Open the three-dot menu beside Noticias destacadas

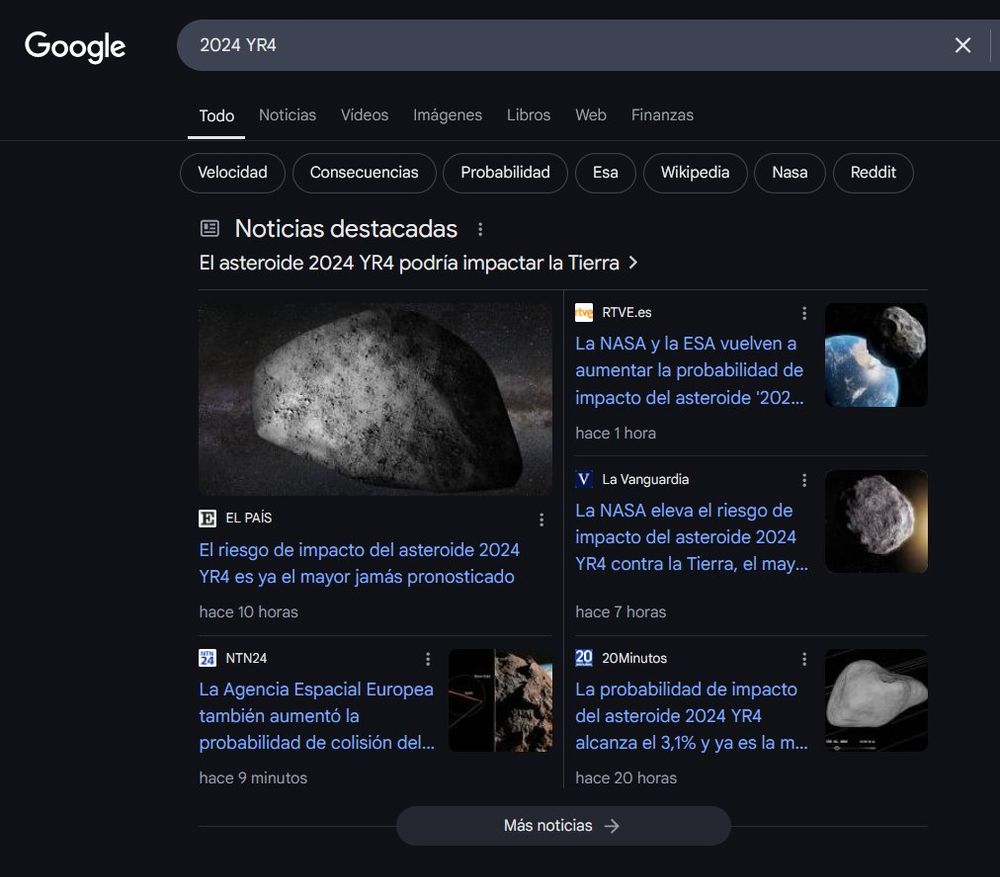pyautogui.click(x=480, y=228)
